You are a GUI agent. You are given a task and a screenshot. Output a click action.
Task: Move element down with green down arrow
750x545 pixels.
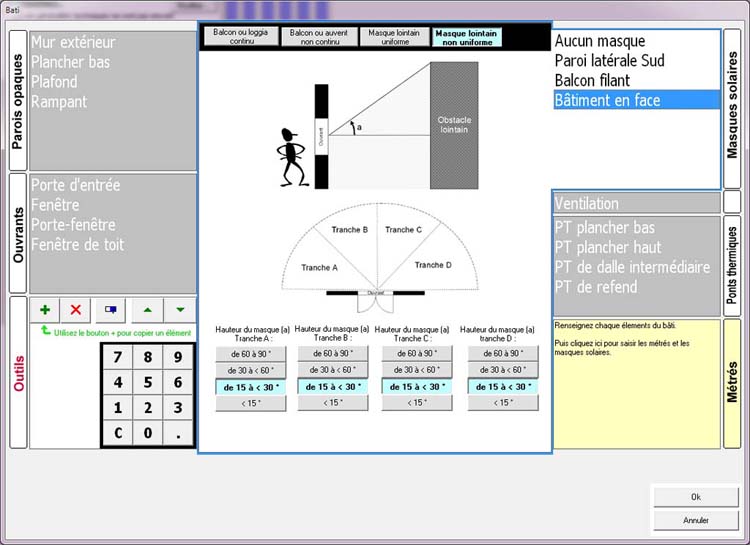point(179,310)
